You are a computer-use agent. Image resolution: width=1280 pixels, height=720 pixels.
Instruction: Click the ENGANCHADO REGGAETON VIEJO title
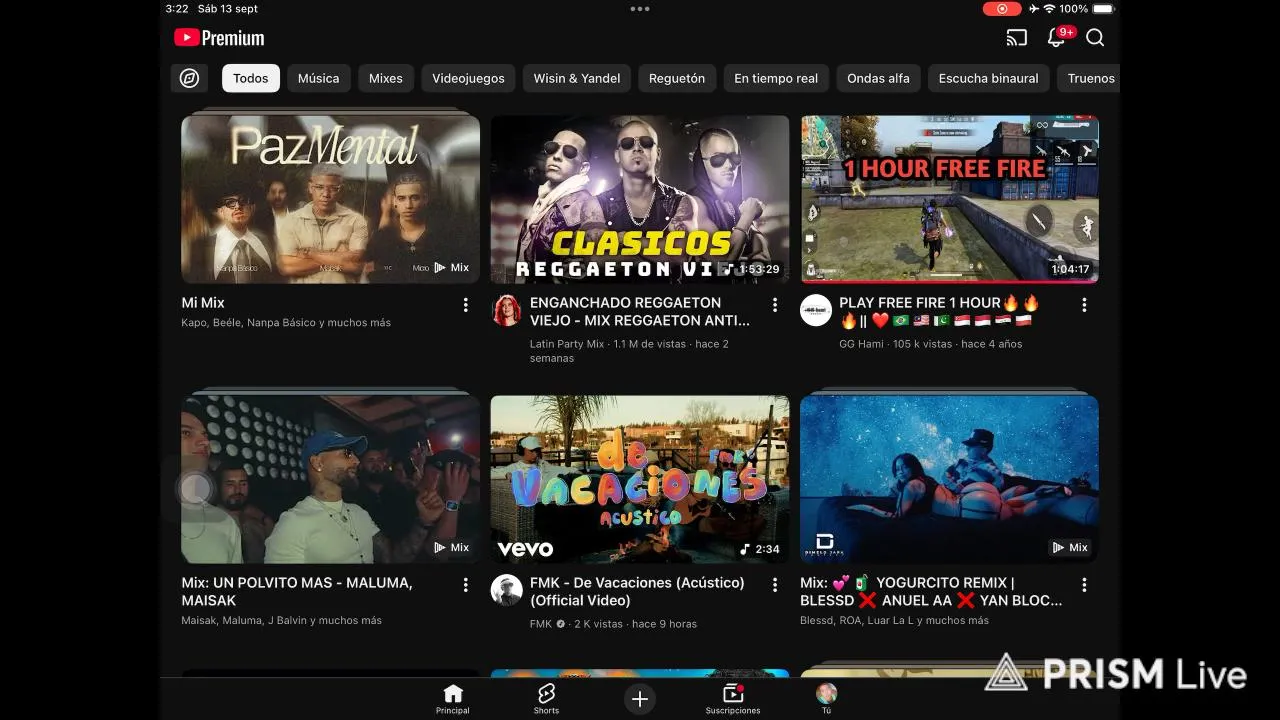(639, 311)
